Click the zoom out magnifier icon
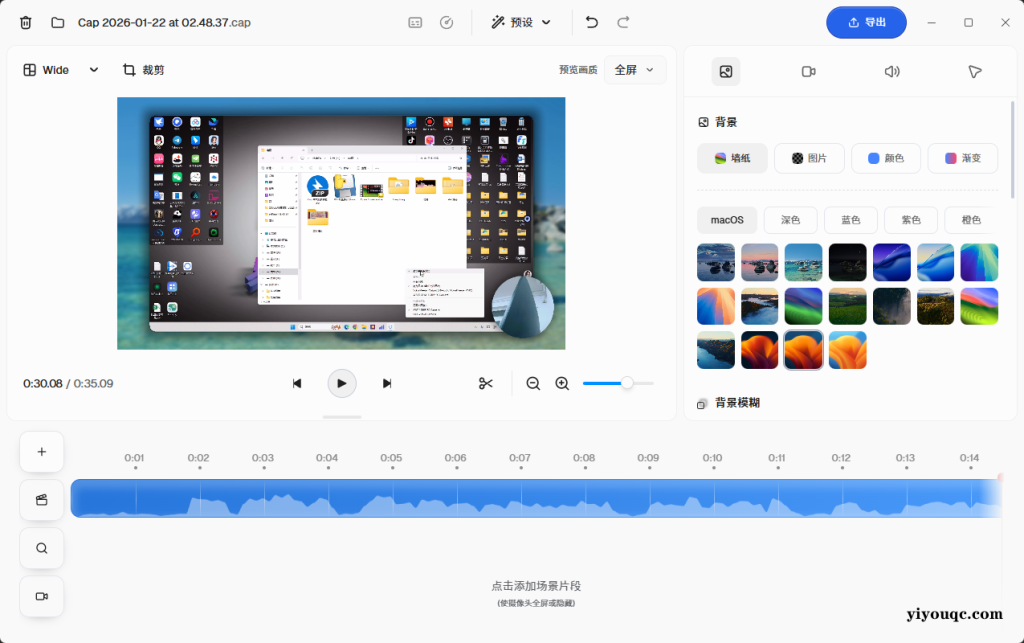This screenshot has width=1024, height=643. coord(533,383)
